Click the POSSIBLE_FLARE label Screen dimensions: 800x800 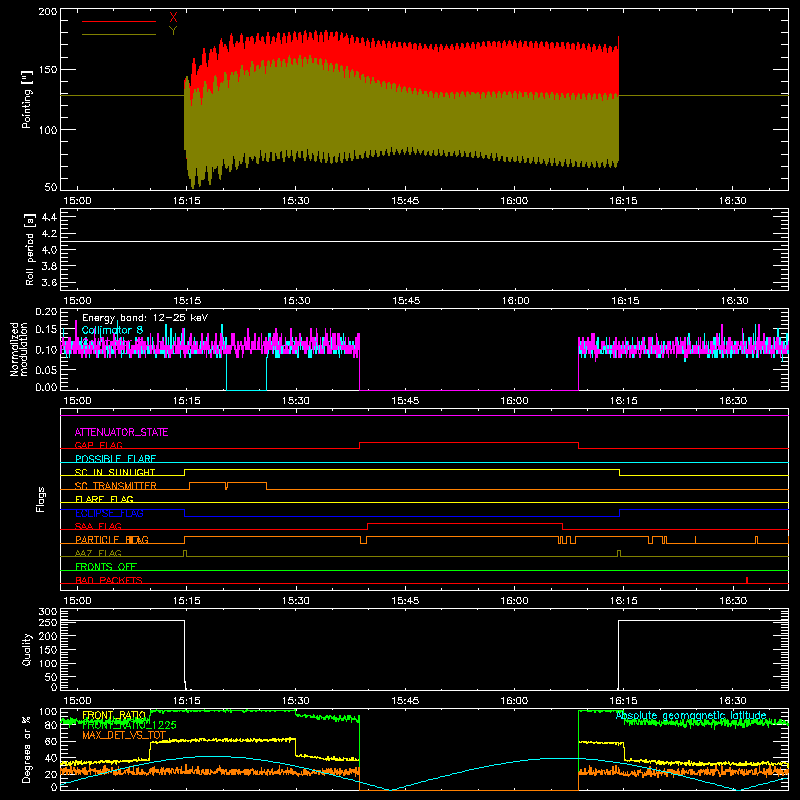[x=115, y=458]
